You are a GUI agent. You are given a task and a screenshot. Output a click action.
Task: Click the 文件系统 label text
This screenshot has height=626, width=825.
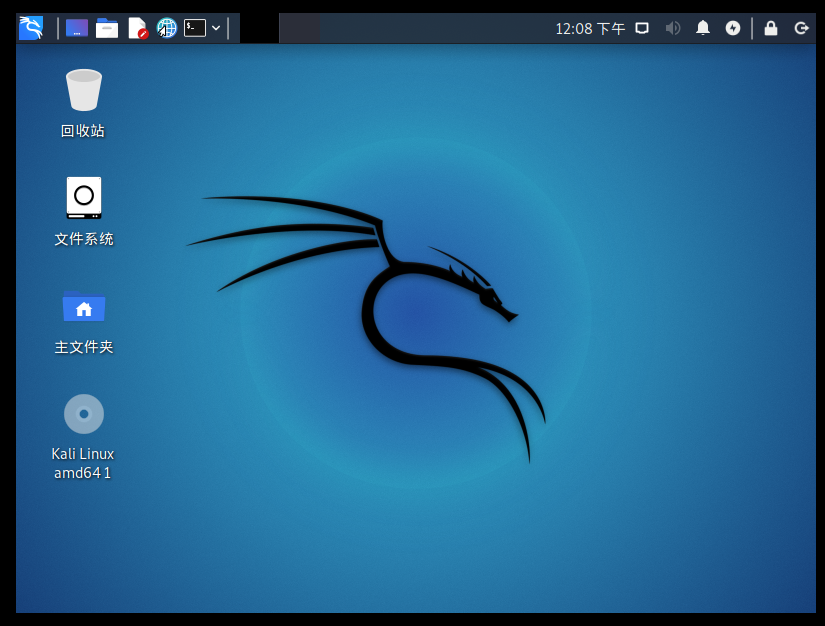click(84, 239)
